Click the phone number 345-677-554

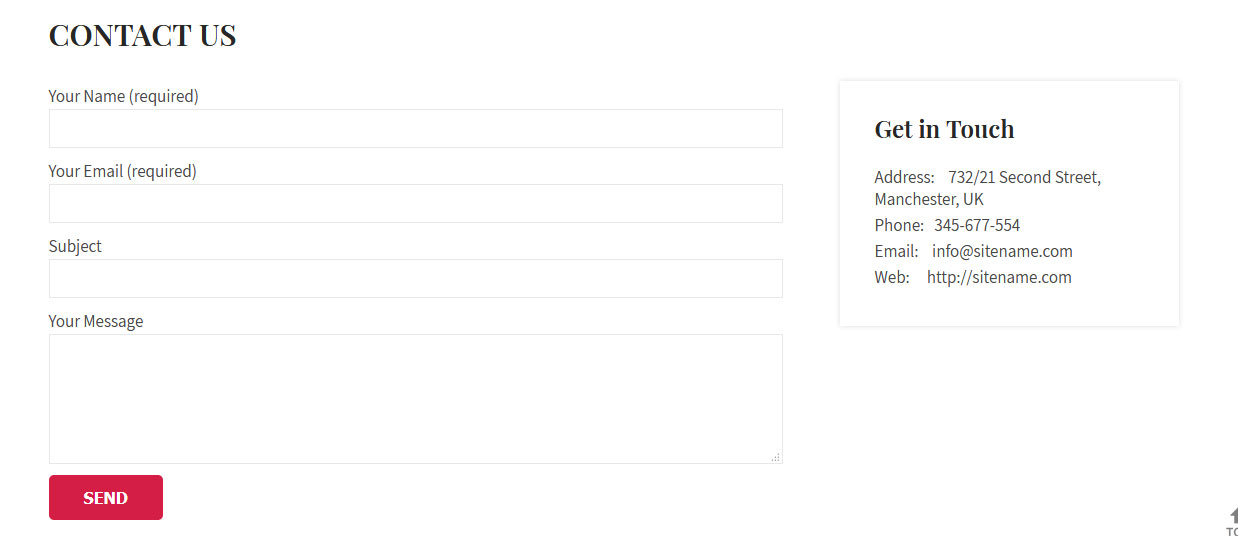[977, 225]
